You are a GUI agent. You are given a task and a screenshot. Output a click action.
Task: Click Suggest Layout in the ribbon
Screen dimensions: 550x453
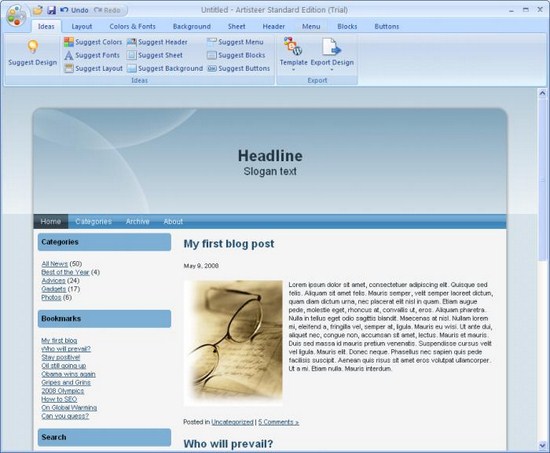(x=94, y=68)
